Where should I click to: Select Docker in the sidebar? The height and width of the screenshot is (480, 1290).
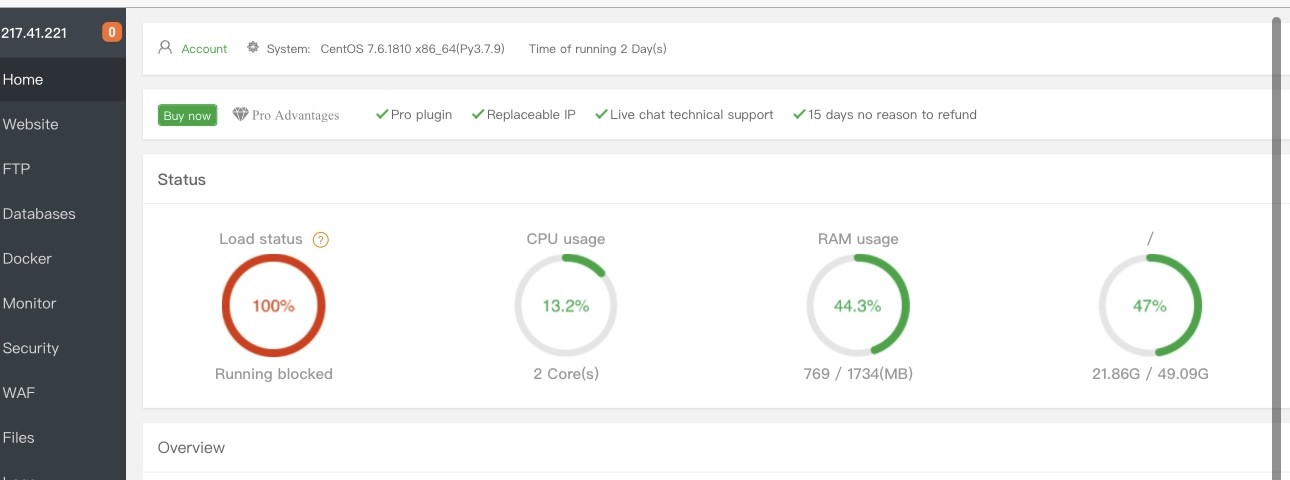click(27, 259)
